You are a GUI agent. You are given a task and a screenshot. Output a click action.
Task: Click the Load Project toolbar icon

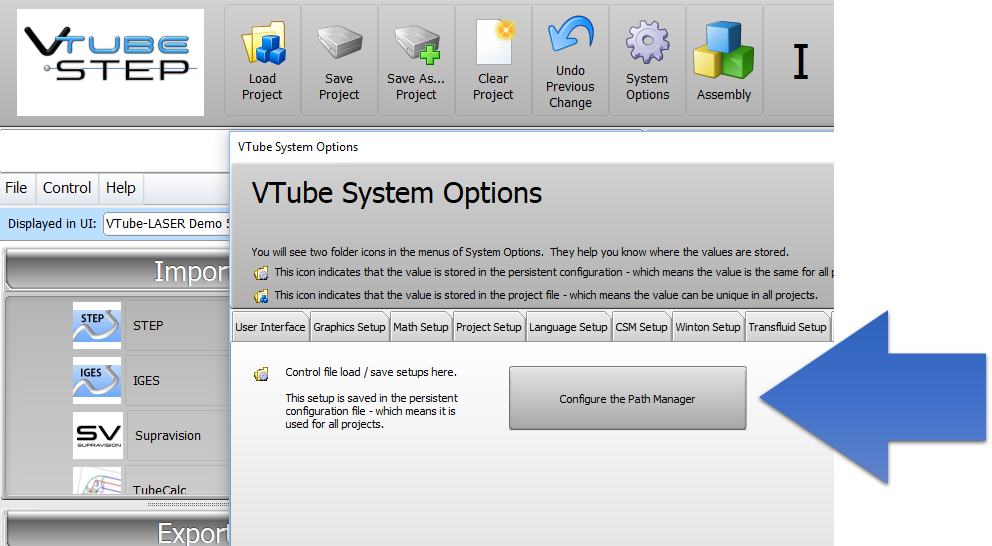(x=263, y=59)
